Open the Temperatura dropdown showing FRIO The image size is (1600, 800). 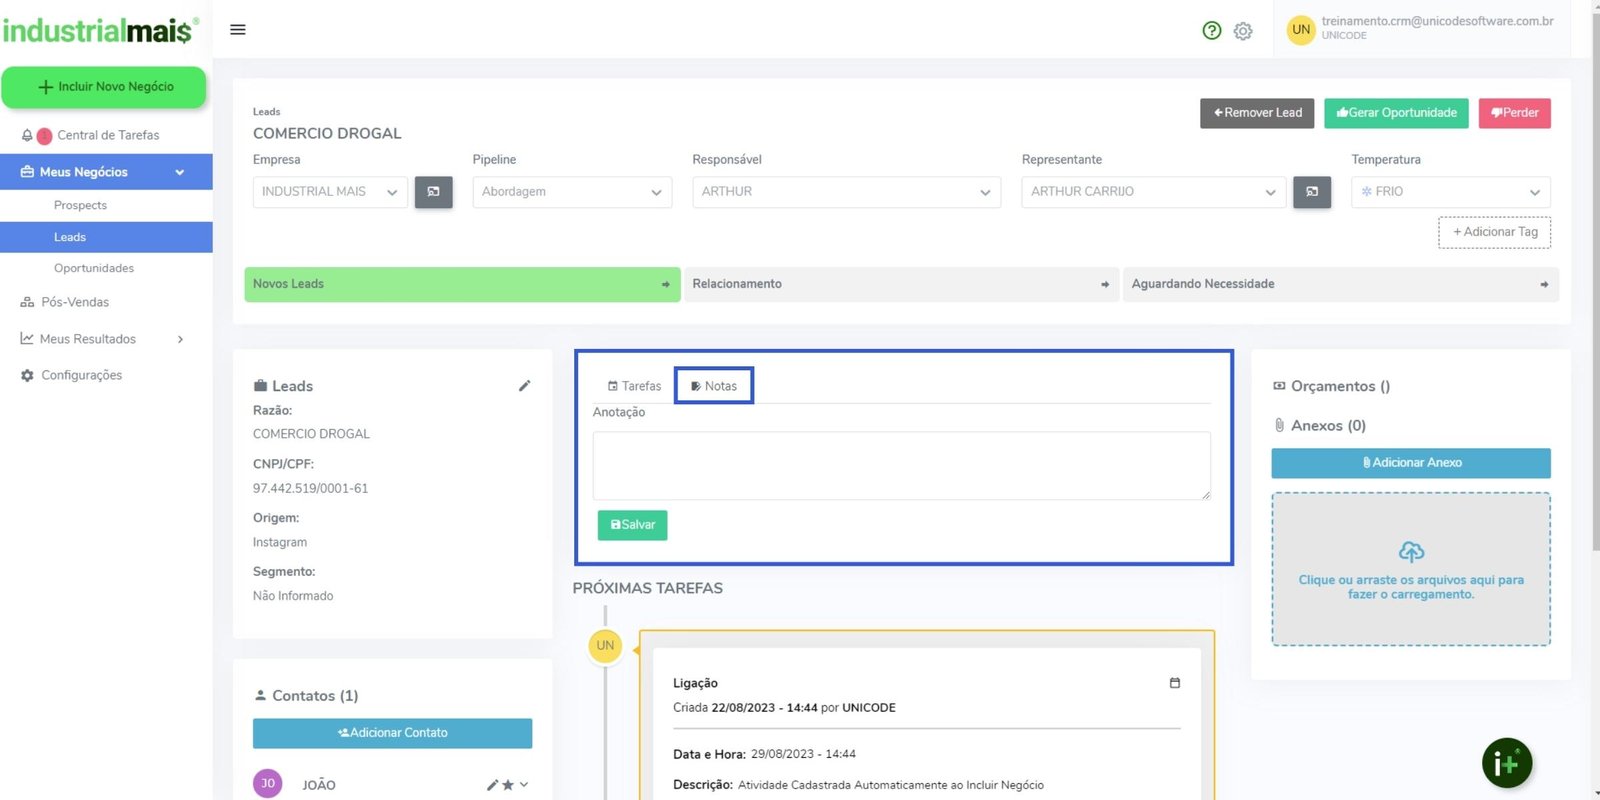[x=1450, y=192]
